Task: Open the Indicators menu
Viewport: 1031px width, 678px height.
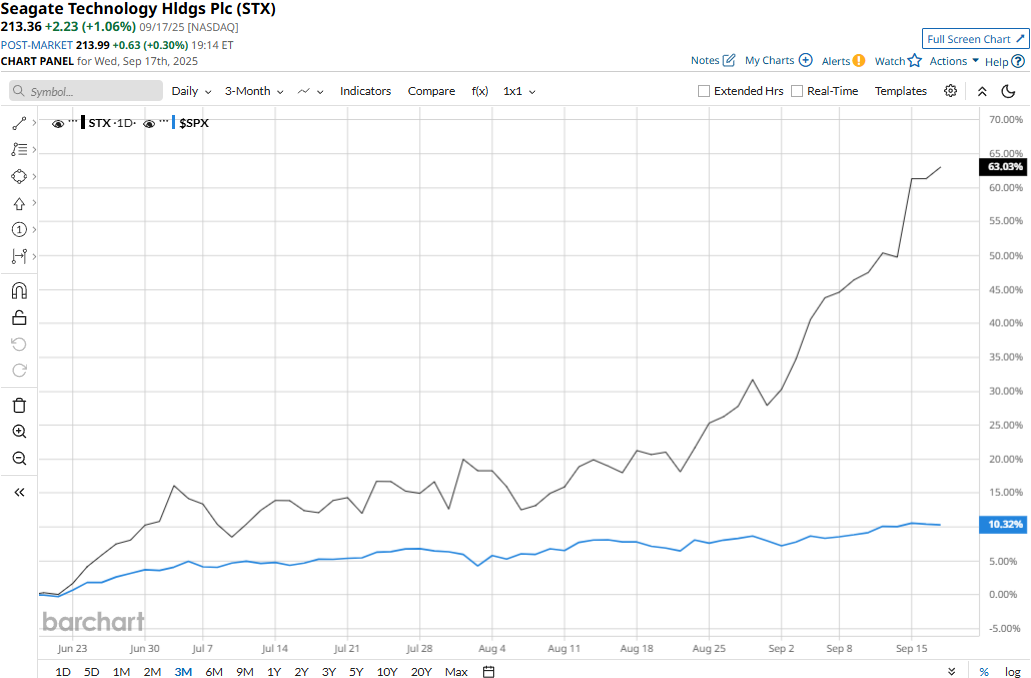Action: pos(365,91)
